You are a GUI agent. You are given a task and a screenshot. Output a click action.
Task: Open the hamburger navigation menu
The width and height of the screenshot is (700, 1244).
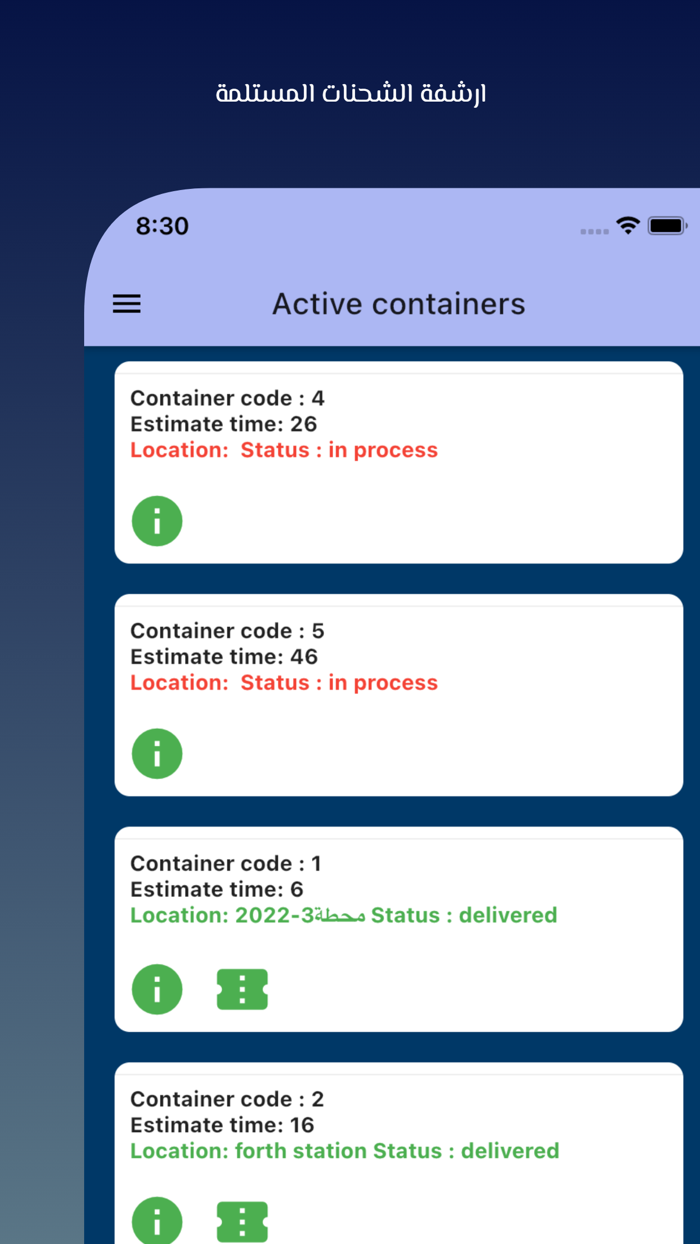pos(127,304)
